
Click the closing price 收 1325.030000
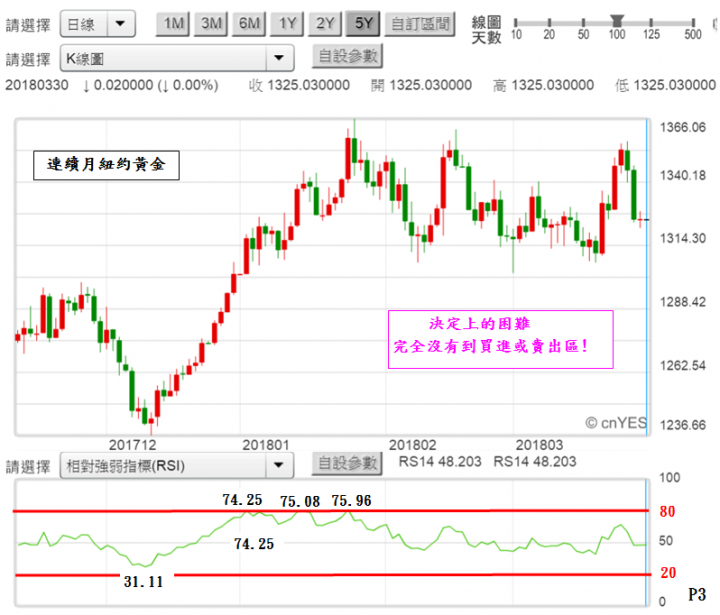tap(299, 85)
